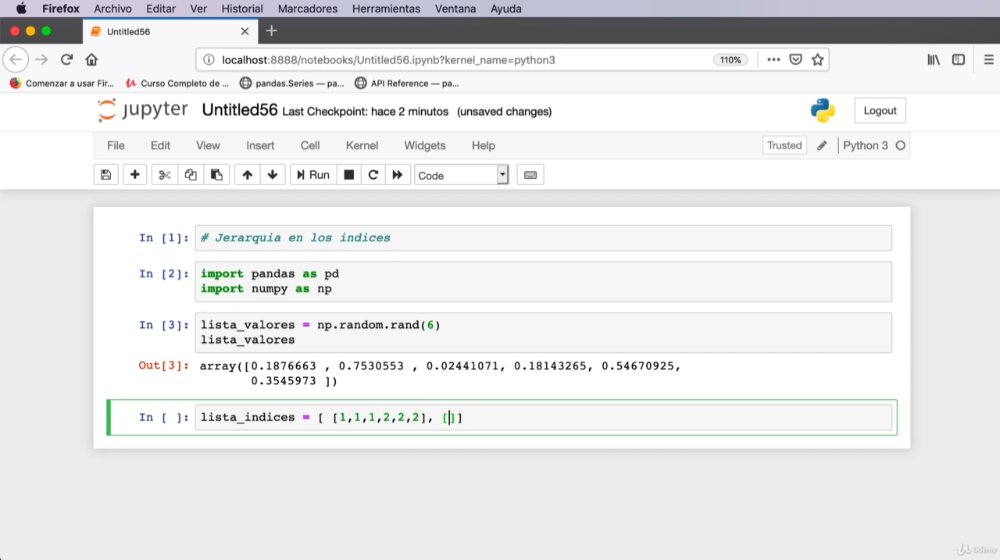Open bookmark Comenzar a usar Firefox

pyautogui.click(x=62, y=83)
